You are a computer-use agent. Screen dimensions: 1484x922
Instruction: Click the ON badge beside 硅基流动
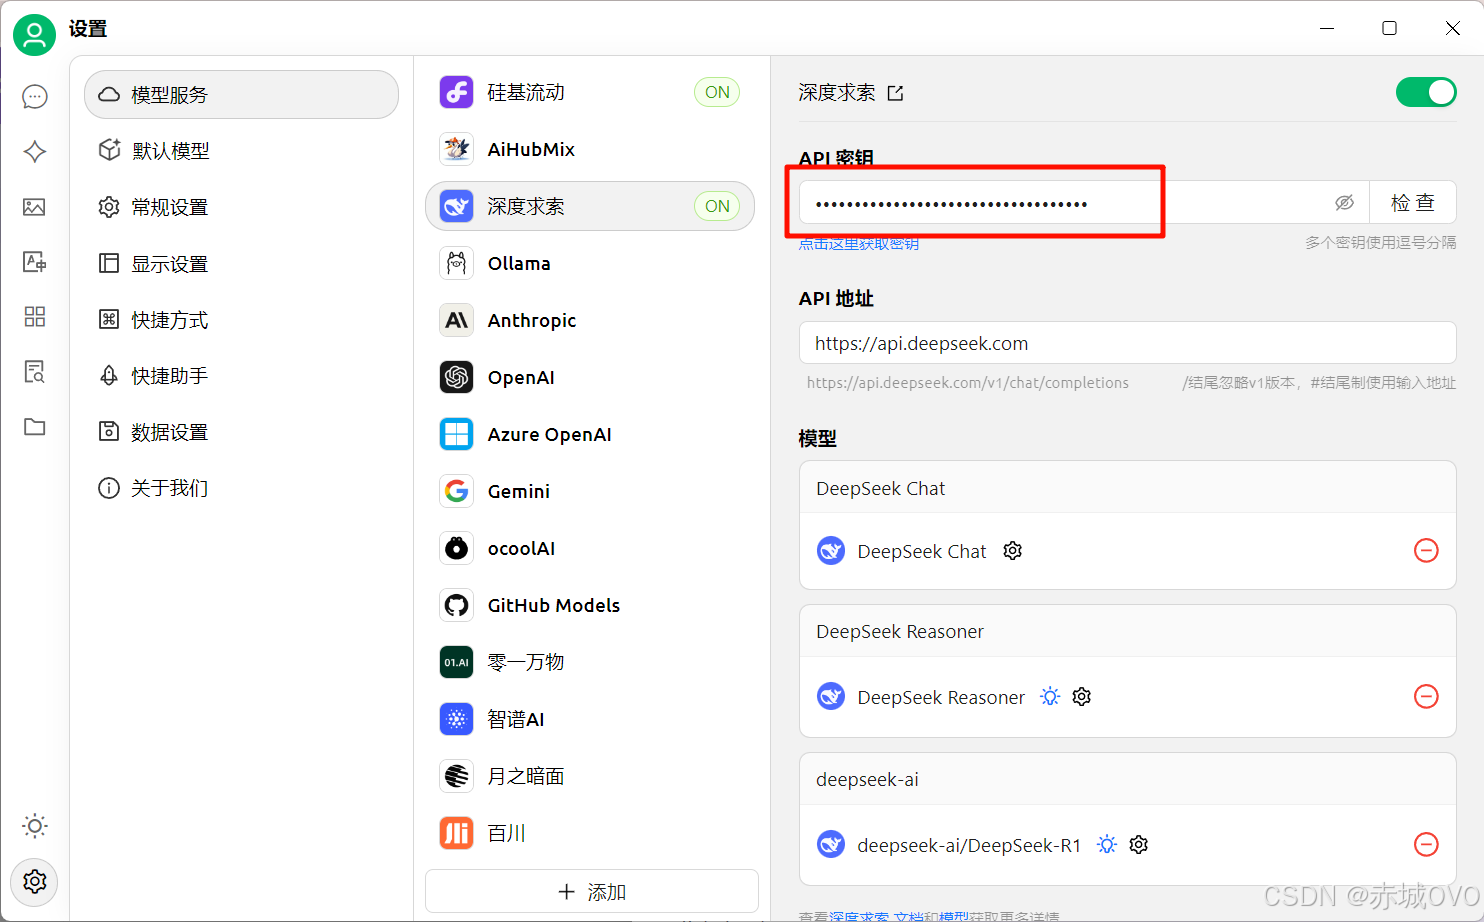(717, 92)
